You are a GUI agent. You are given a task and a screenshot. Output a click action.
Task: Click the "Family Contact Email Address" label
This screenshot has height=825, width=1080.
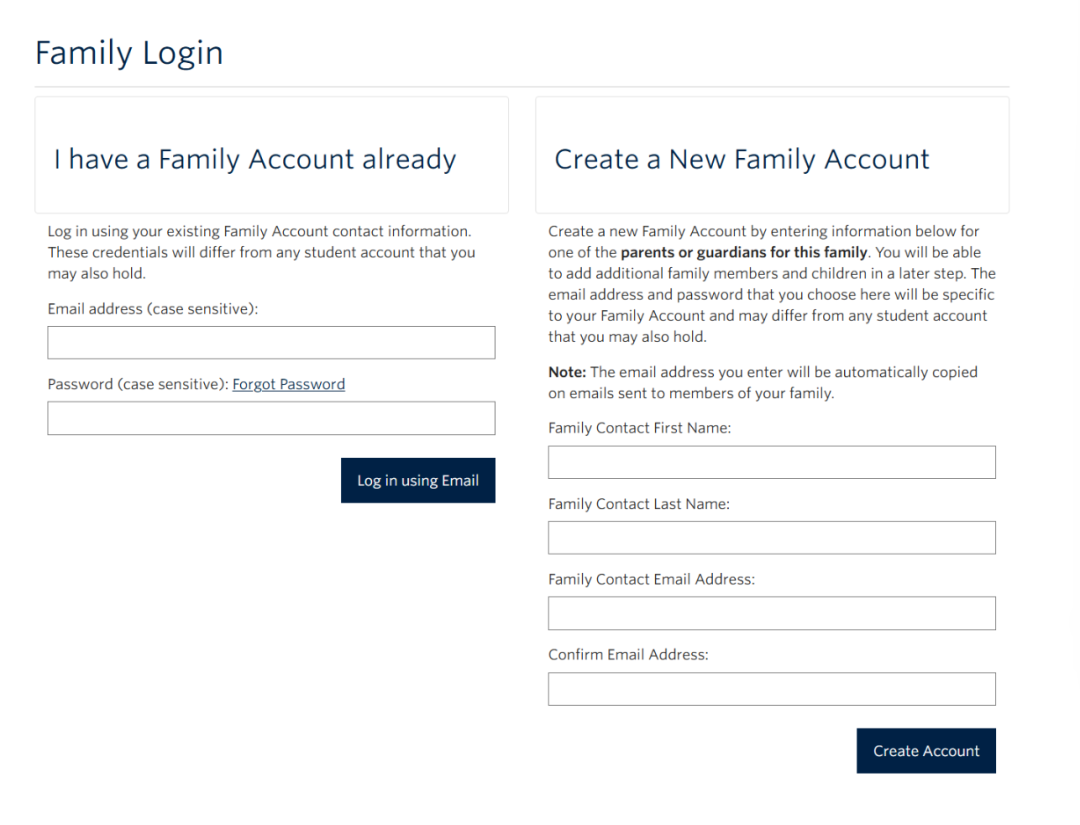(x=651, y=579)
